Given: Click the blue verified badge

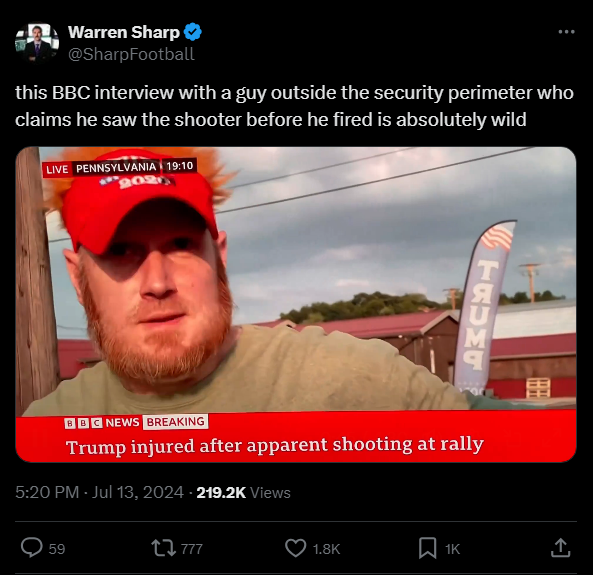Looking at the screenshot, I should pos(192,32).
